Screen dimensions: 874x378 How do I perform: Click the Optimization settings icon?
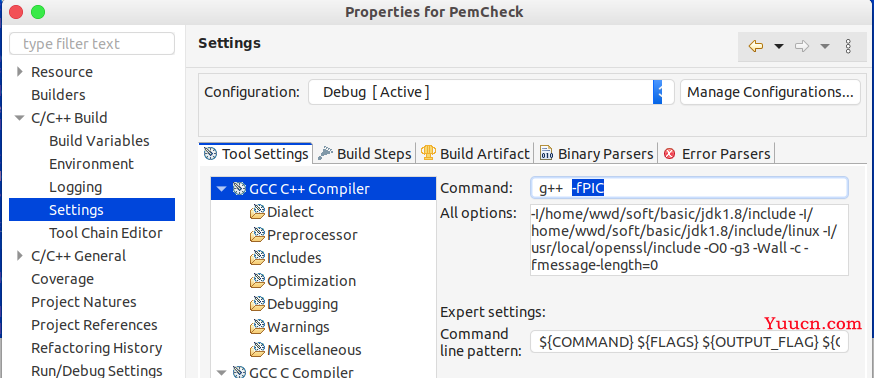coord(257,281)
